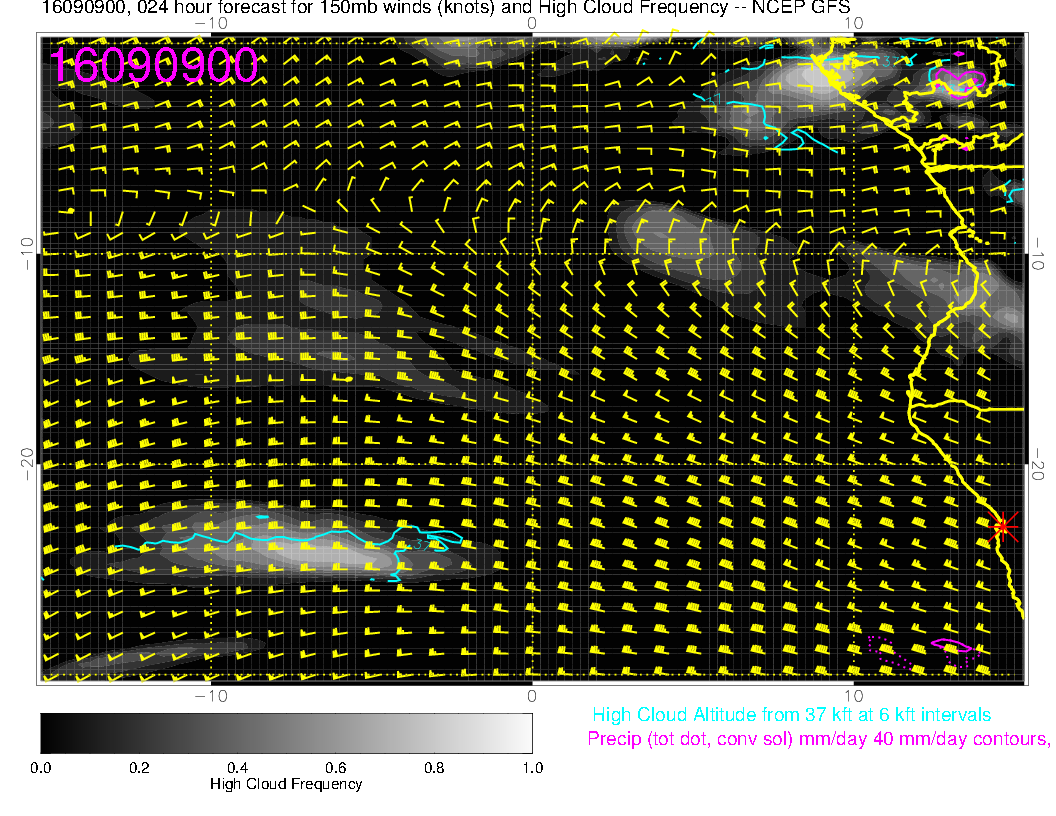Click the cyan 37 contour label on the cloud band
This screenshot has width=1056, height=816.
pyautogui.click(x=421, y=545)
